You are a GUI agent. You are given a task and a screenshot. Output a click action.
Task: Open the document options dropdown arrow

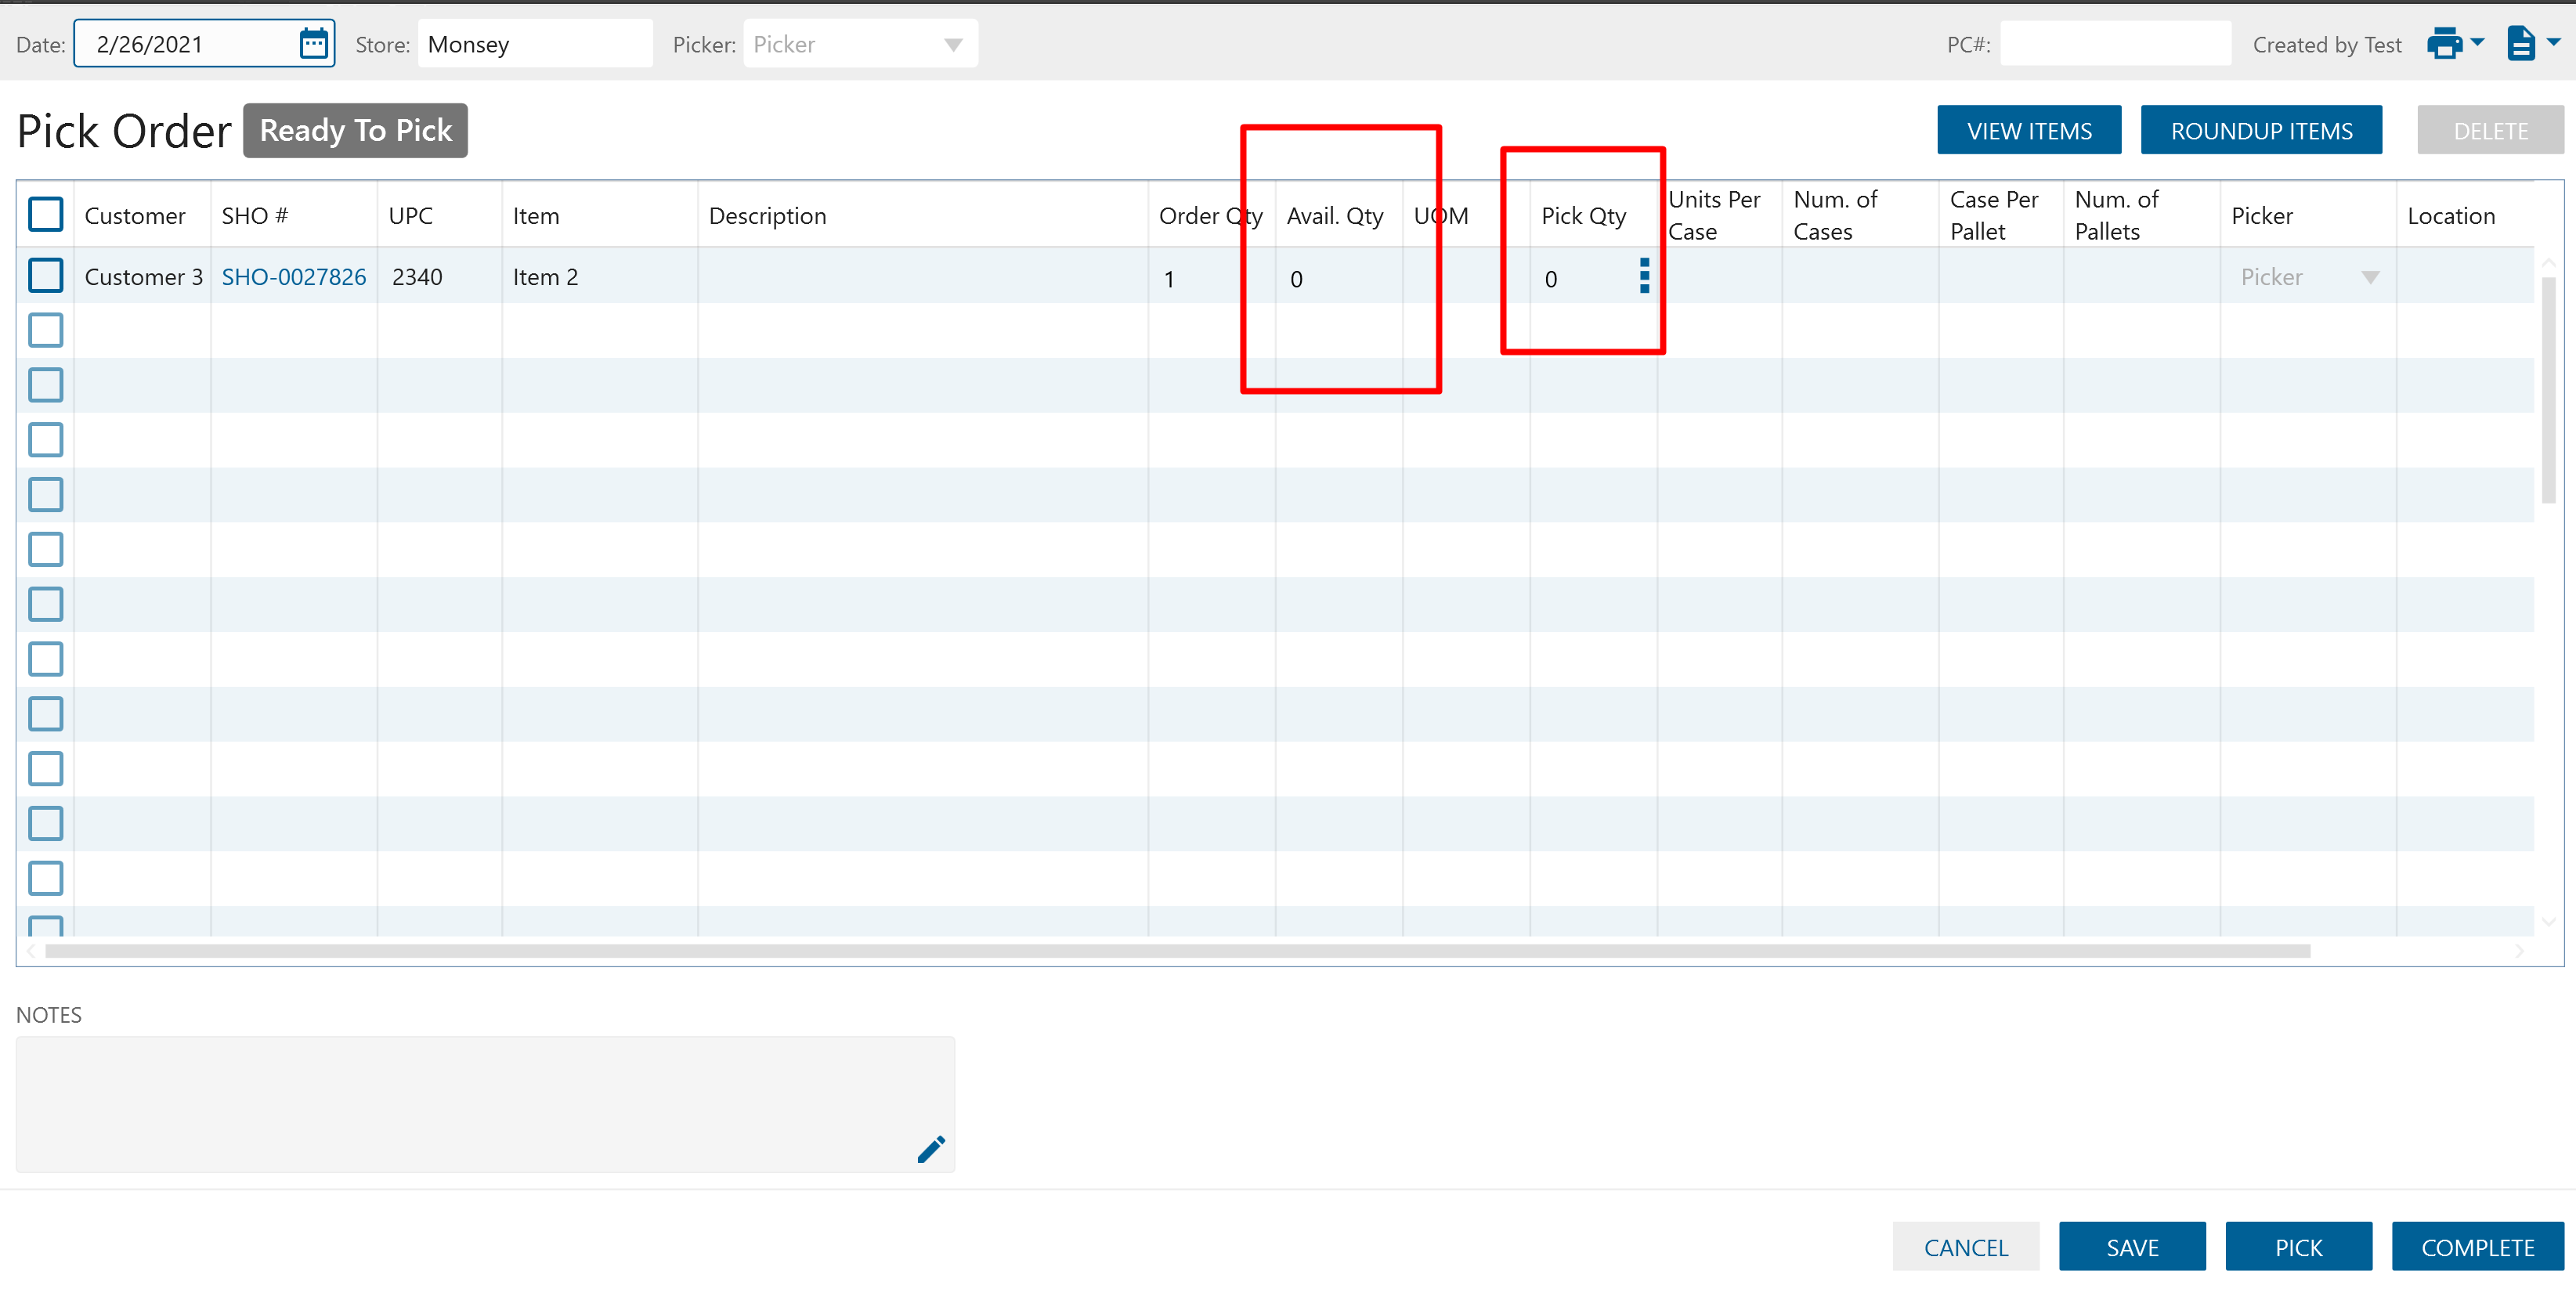(x=2553, y=43)
